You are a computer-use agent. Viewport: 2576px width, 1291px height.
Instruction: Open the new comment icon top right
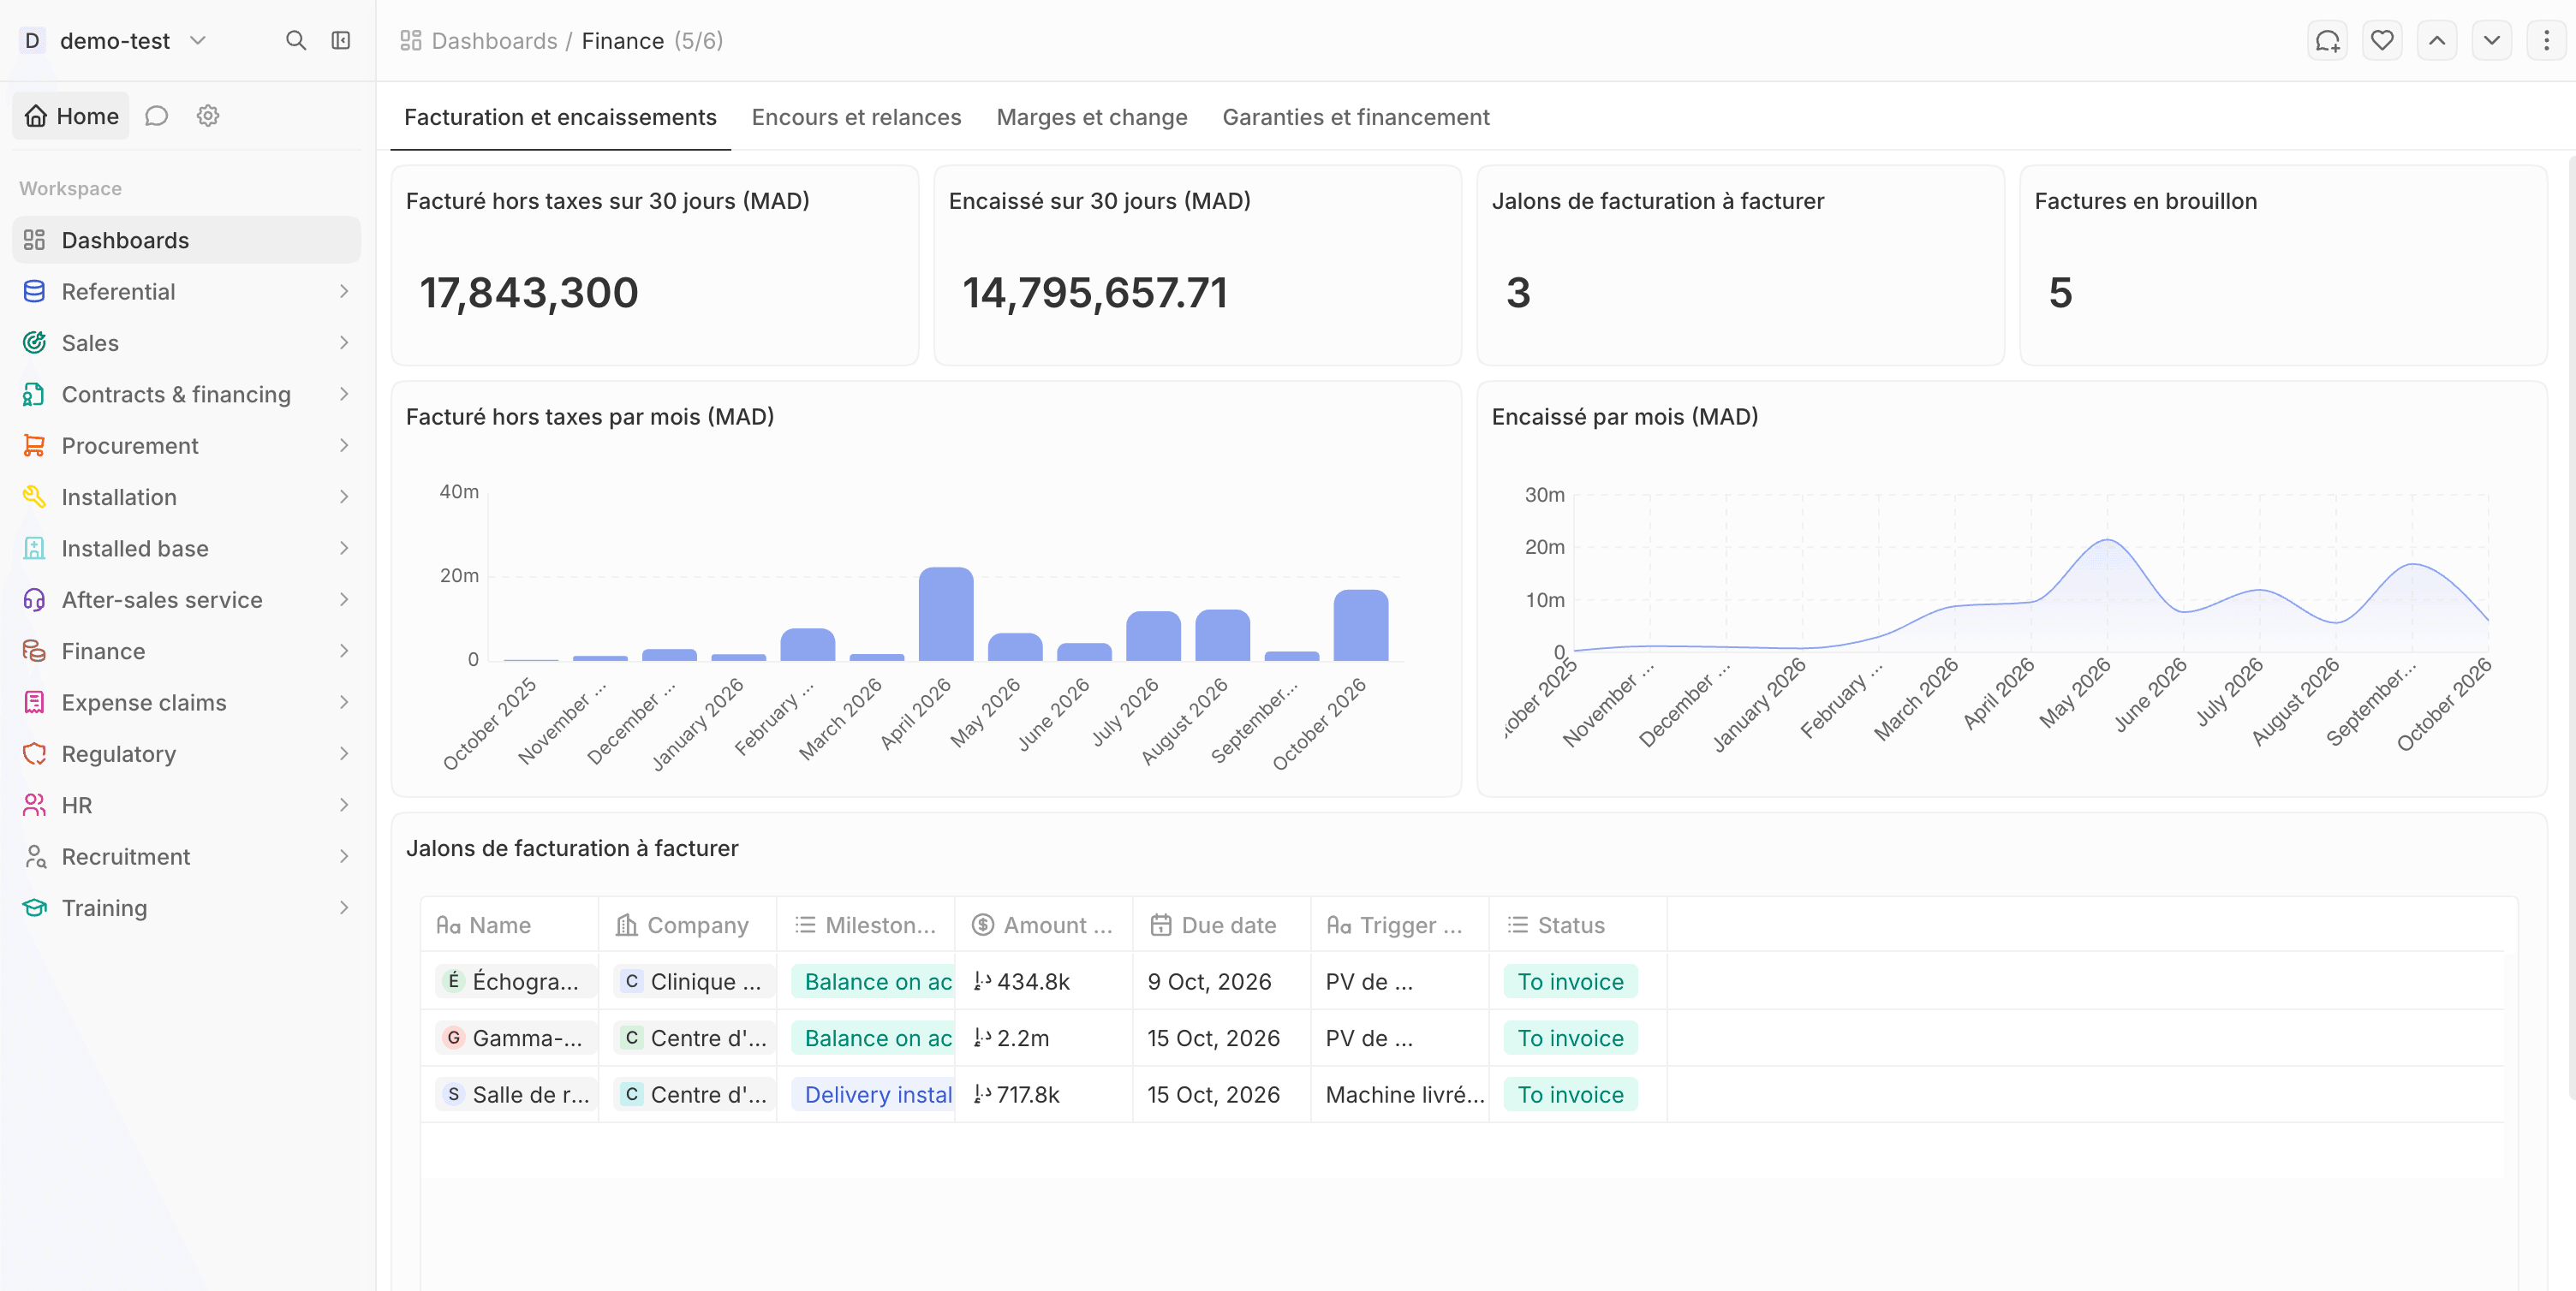click(2327, 41)
